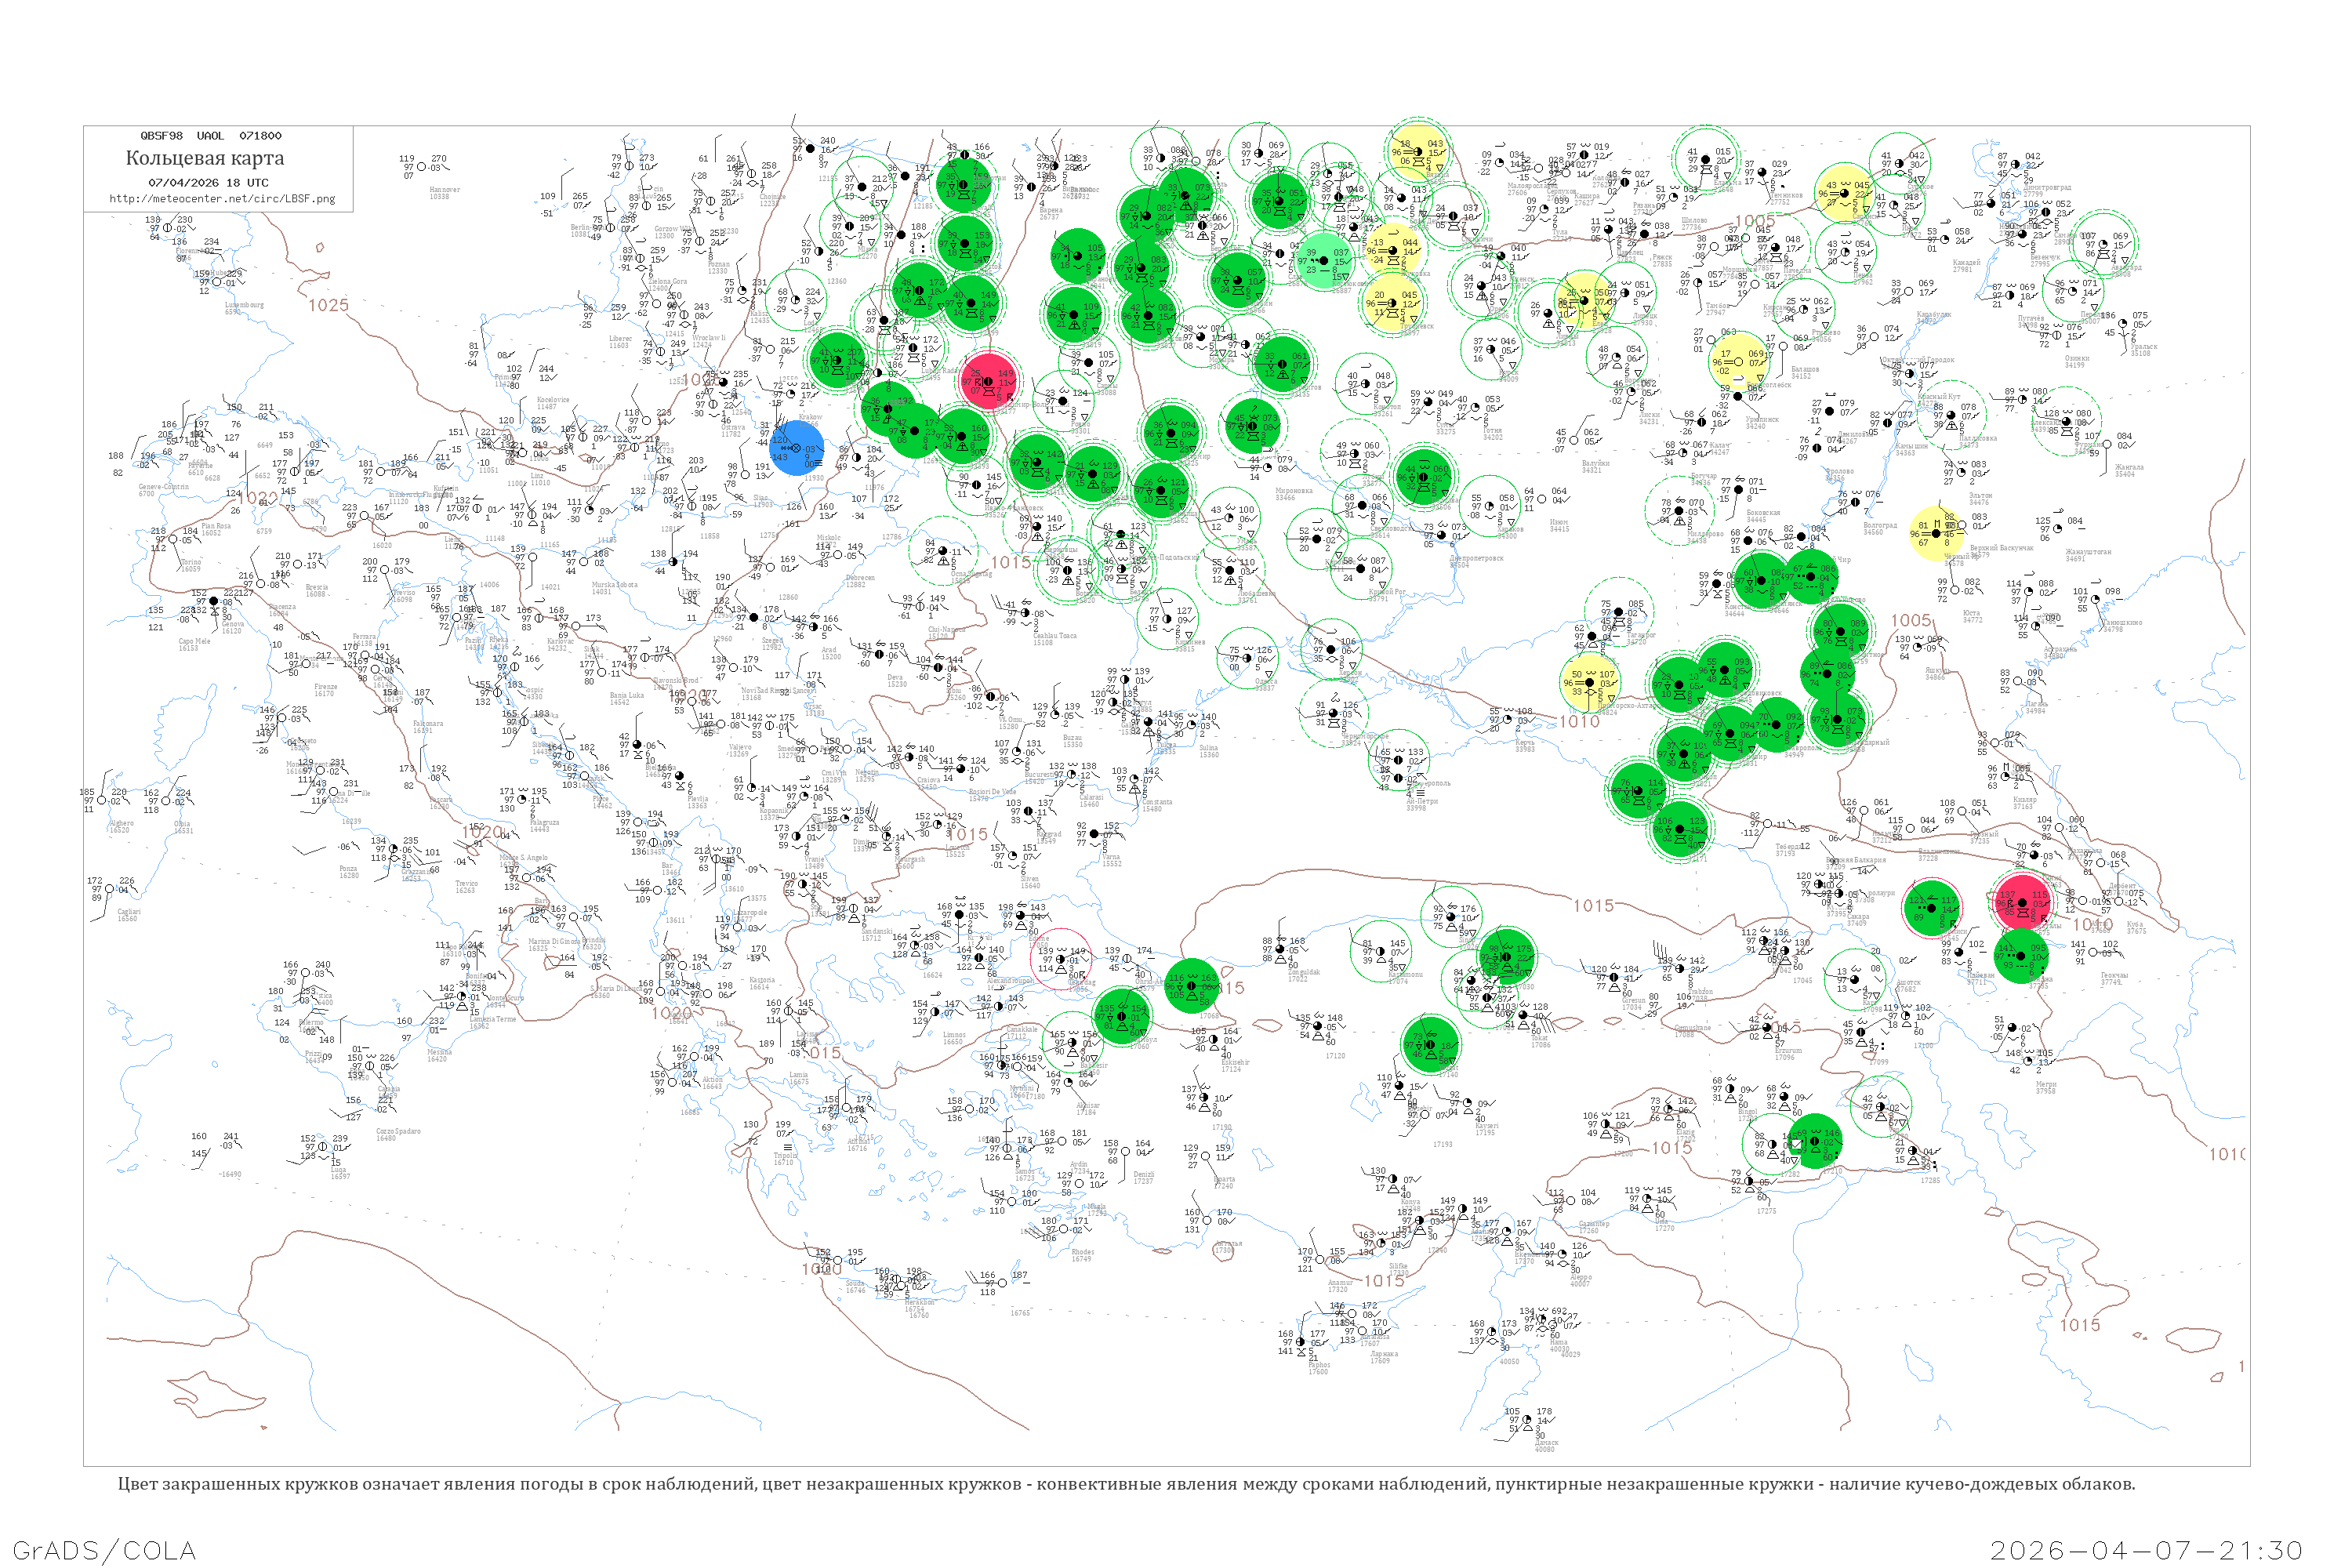Image resolution: width=2352 pixels, height=1568 pixels.
Task: Click the 1025 isobar pressure label
Action: tap(328, 304)
